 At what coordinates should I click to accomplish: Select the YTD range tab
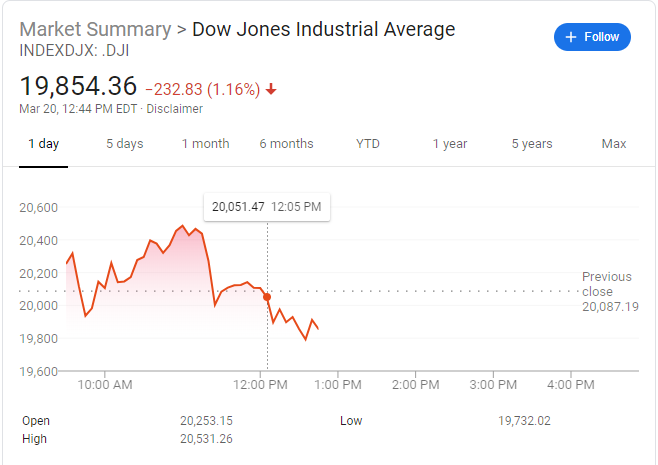tap(368, 144)
